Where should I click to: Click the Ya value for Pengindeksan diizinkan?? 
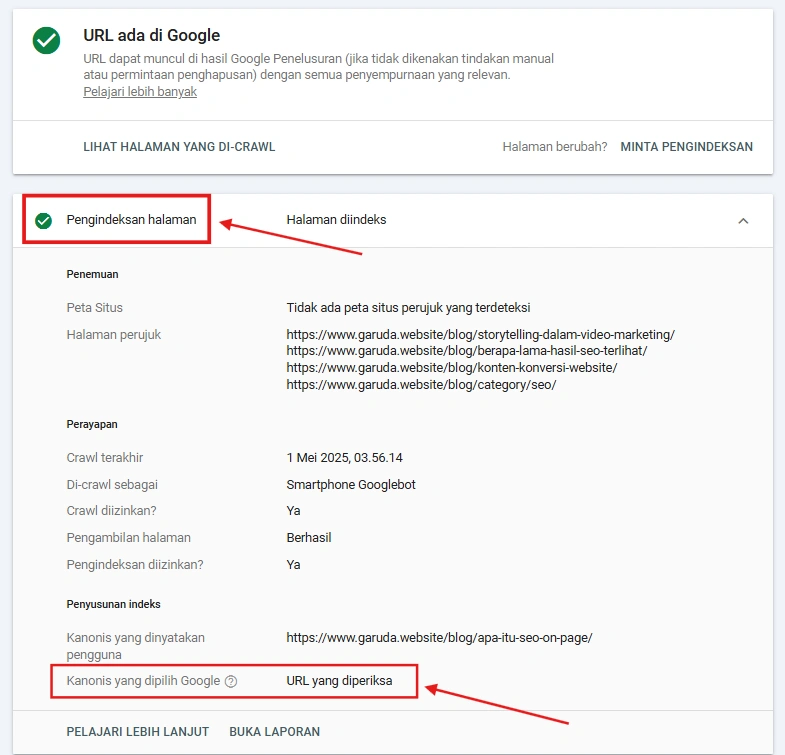pos(293,565)
